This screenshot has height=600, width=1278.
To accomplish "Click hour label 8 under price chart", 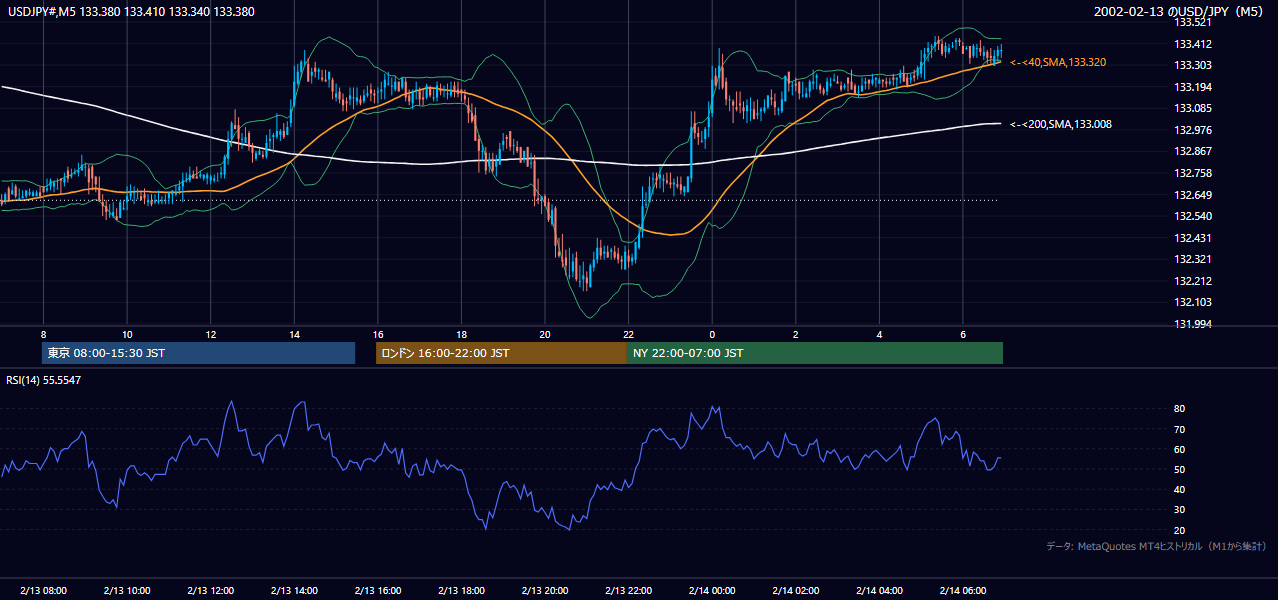I will 43,334.
